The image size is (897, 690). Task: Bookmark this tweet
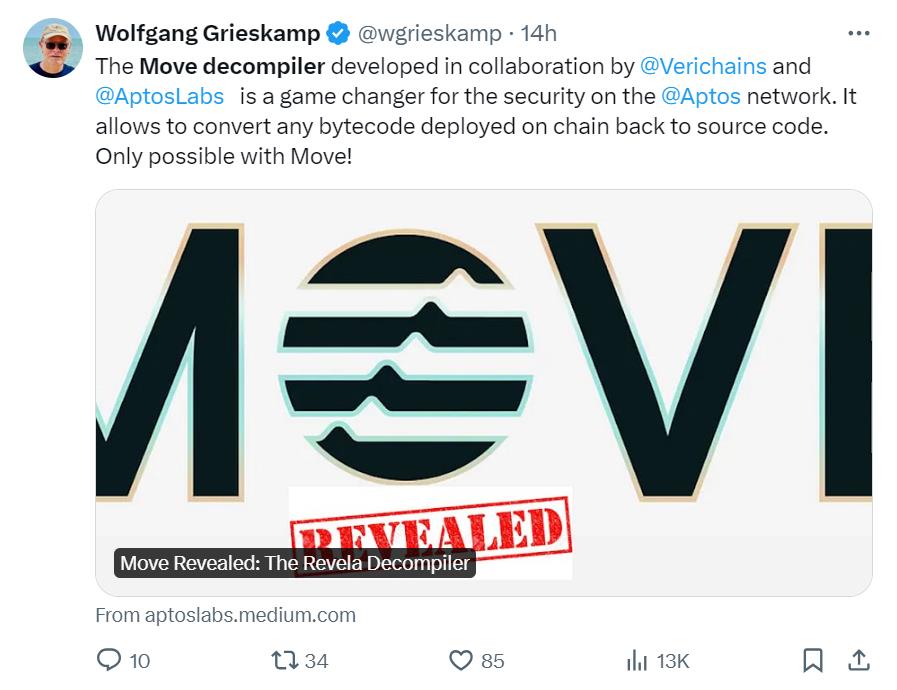tap(813, 660)
